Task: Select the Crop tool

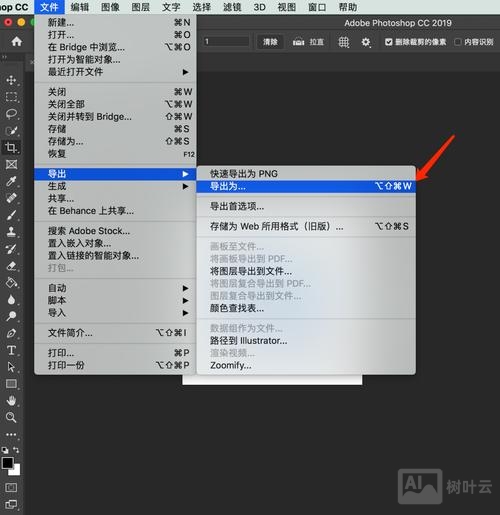Action: click(11, 147)
